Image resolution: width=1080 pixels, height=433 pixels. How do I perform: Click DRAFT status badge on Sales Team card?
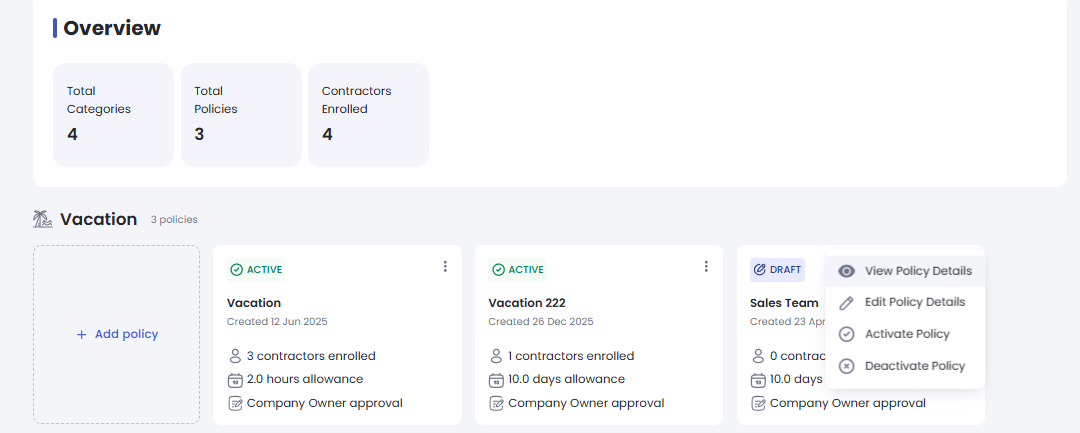click(778, 270)
